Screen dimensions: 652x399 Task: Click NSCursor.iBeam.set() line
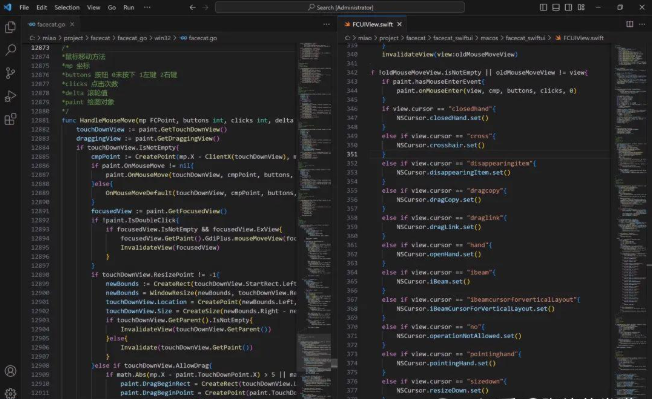[433, 281]
